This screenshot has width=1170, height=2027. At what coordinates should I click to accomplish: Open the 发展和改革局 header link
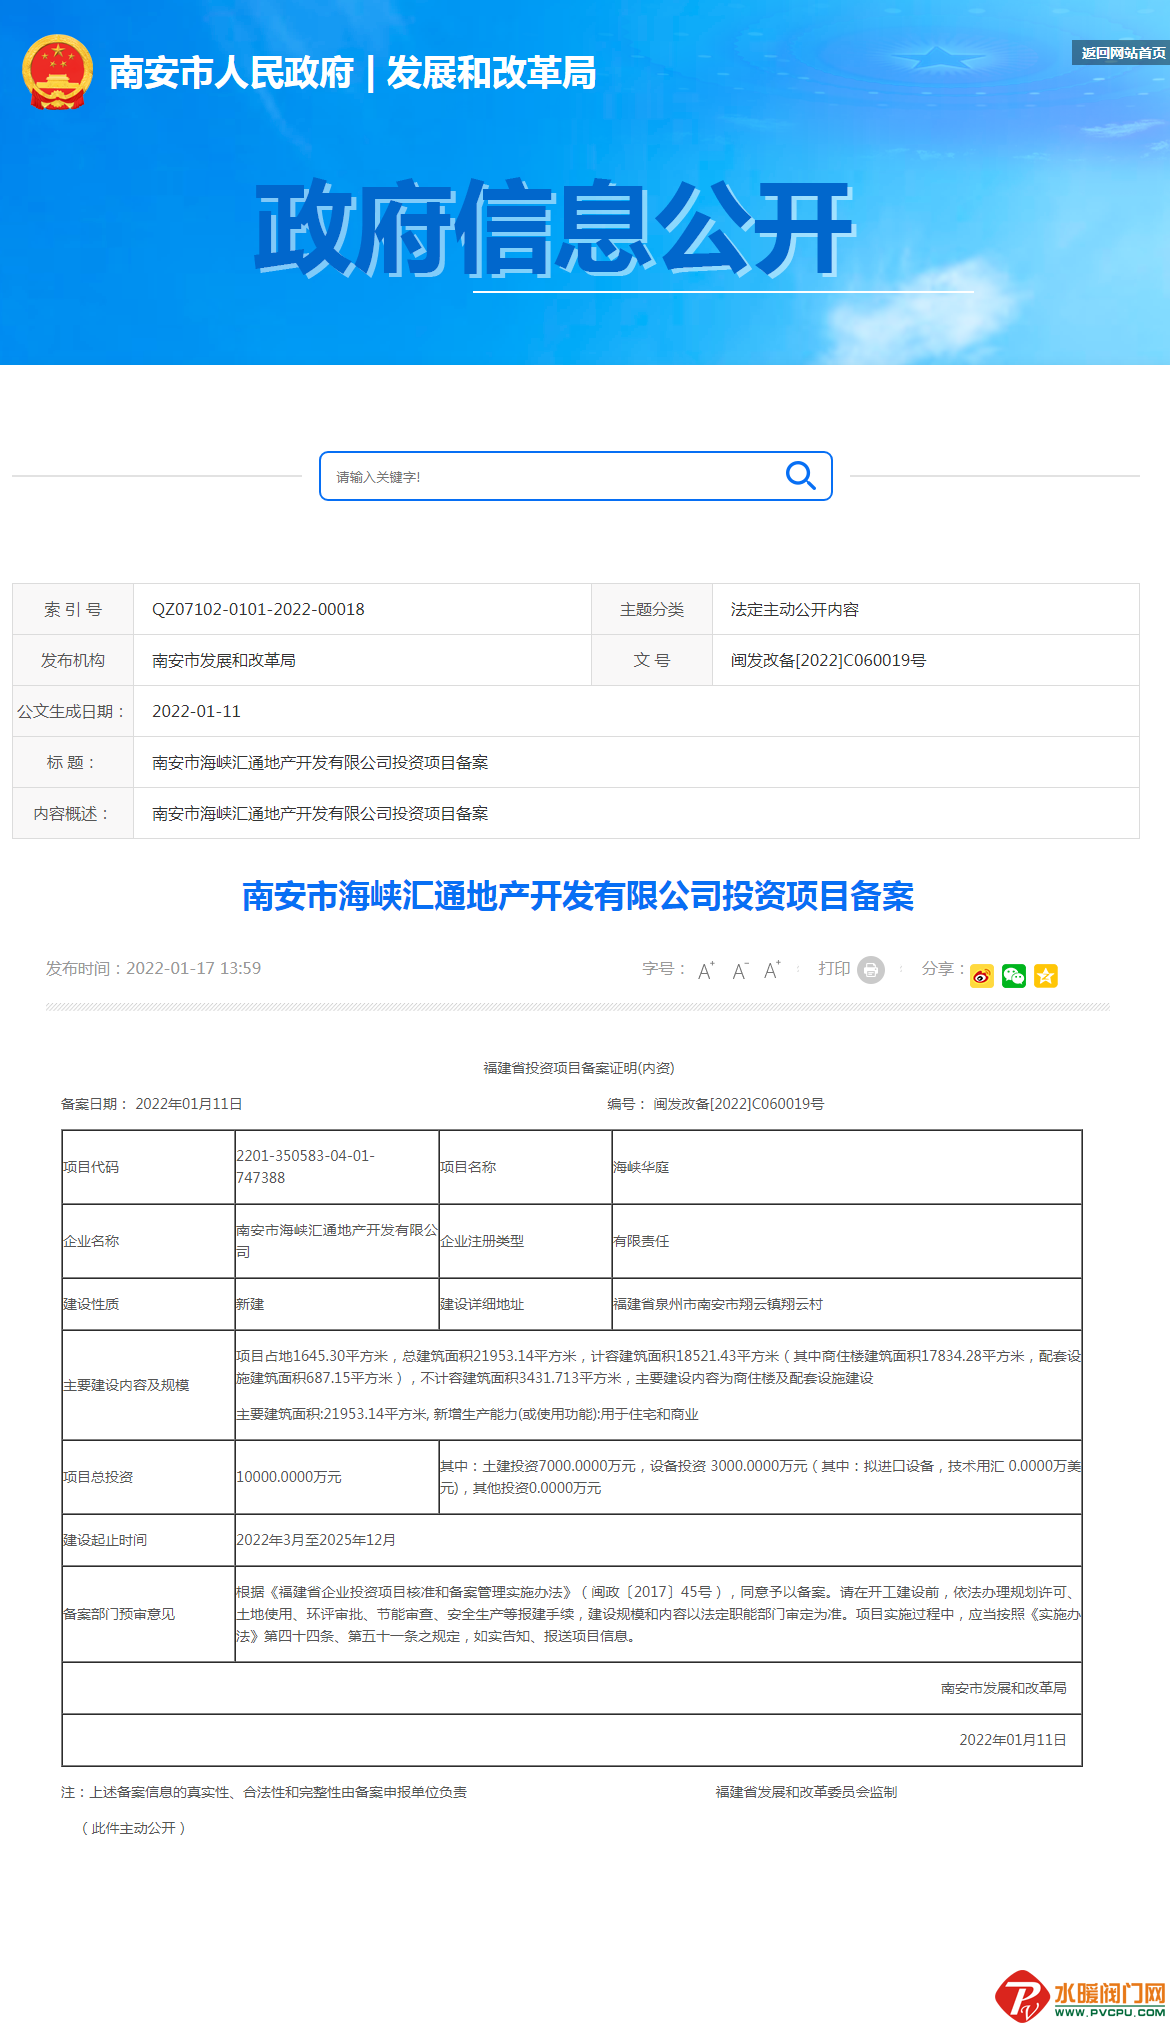(x=491, y=73)
